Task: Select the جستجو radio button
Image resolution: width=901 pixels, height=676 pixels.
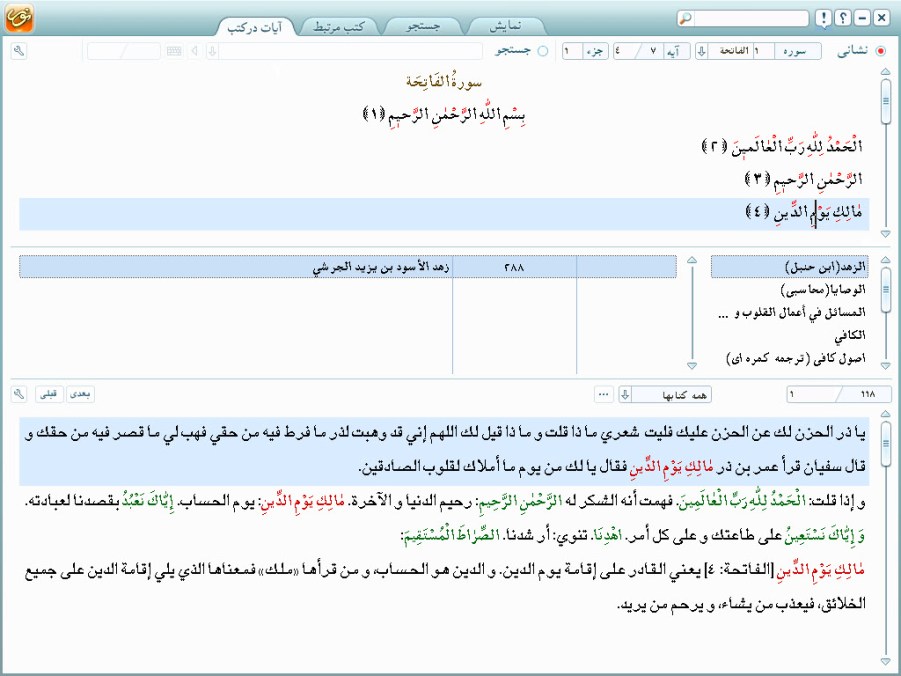Action: tap(542, 51)
